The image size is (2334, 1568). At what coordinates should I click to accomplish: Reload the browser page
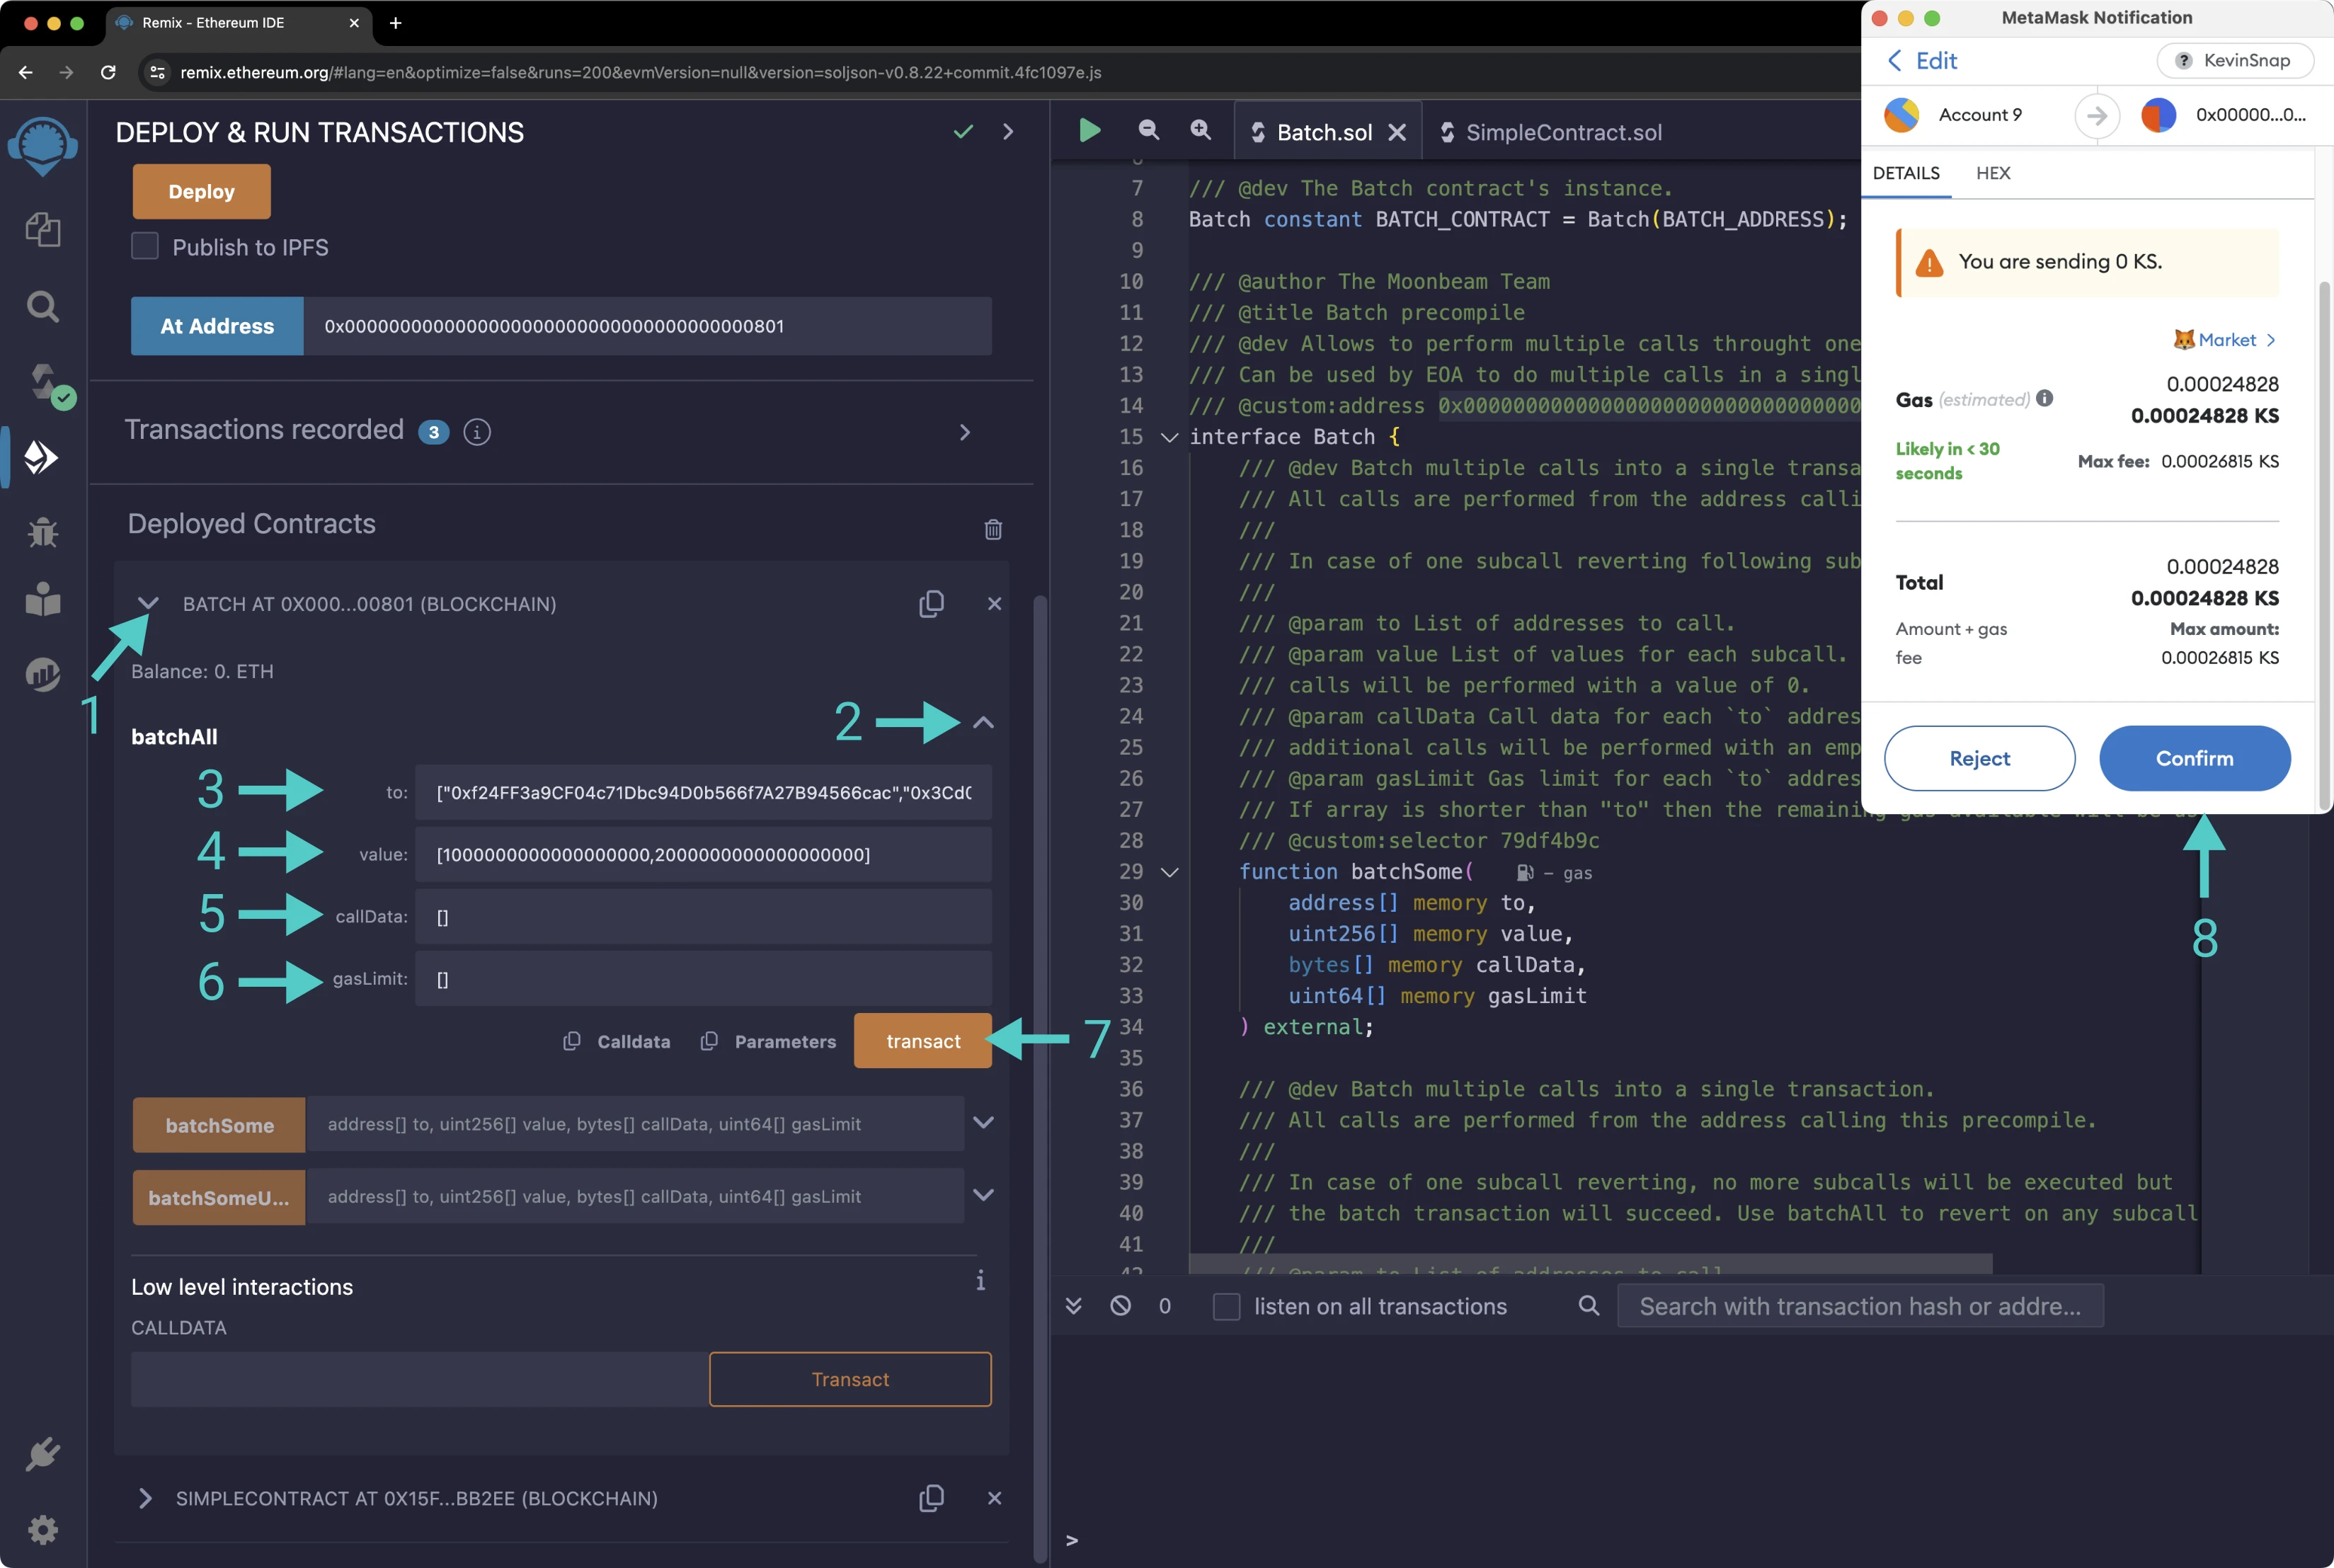[108, 72]
